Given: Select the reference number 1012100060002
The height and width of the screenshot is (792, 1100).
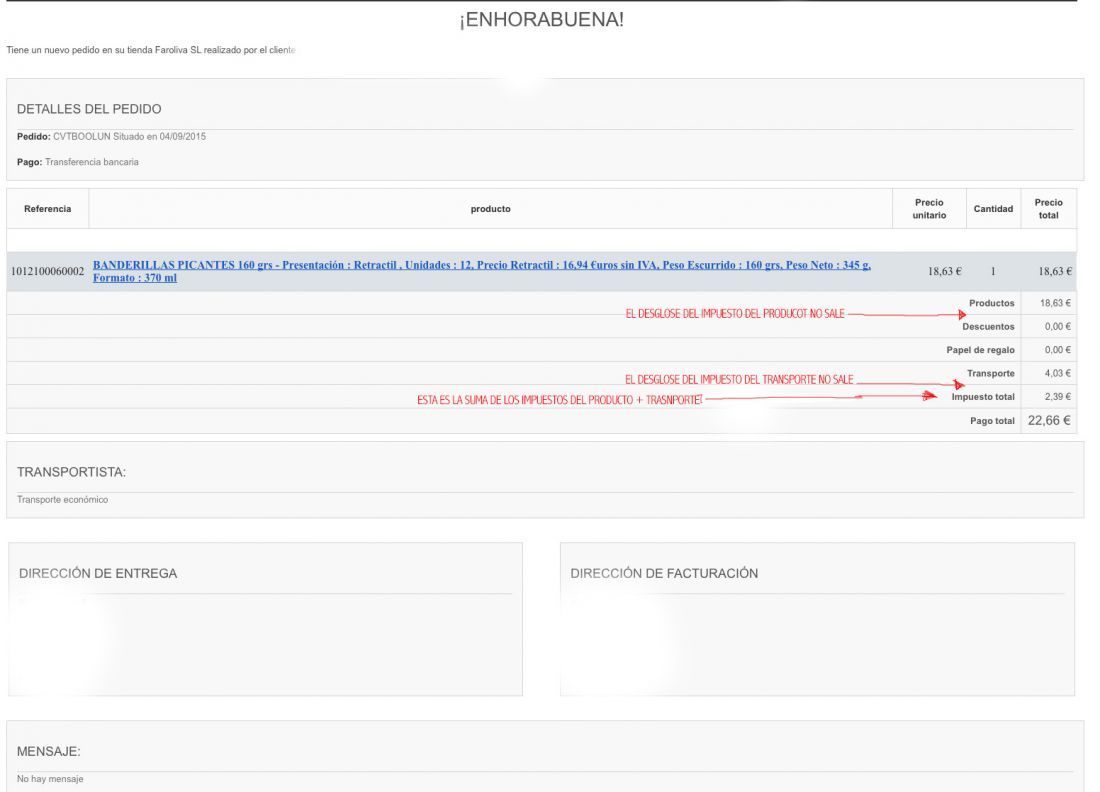Looking at the screenshot, I should tap(48, 271).
